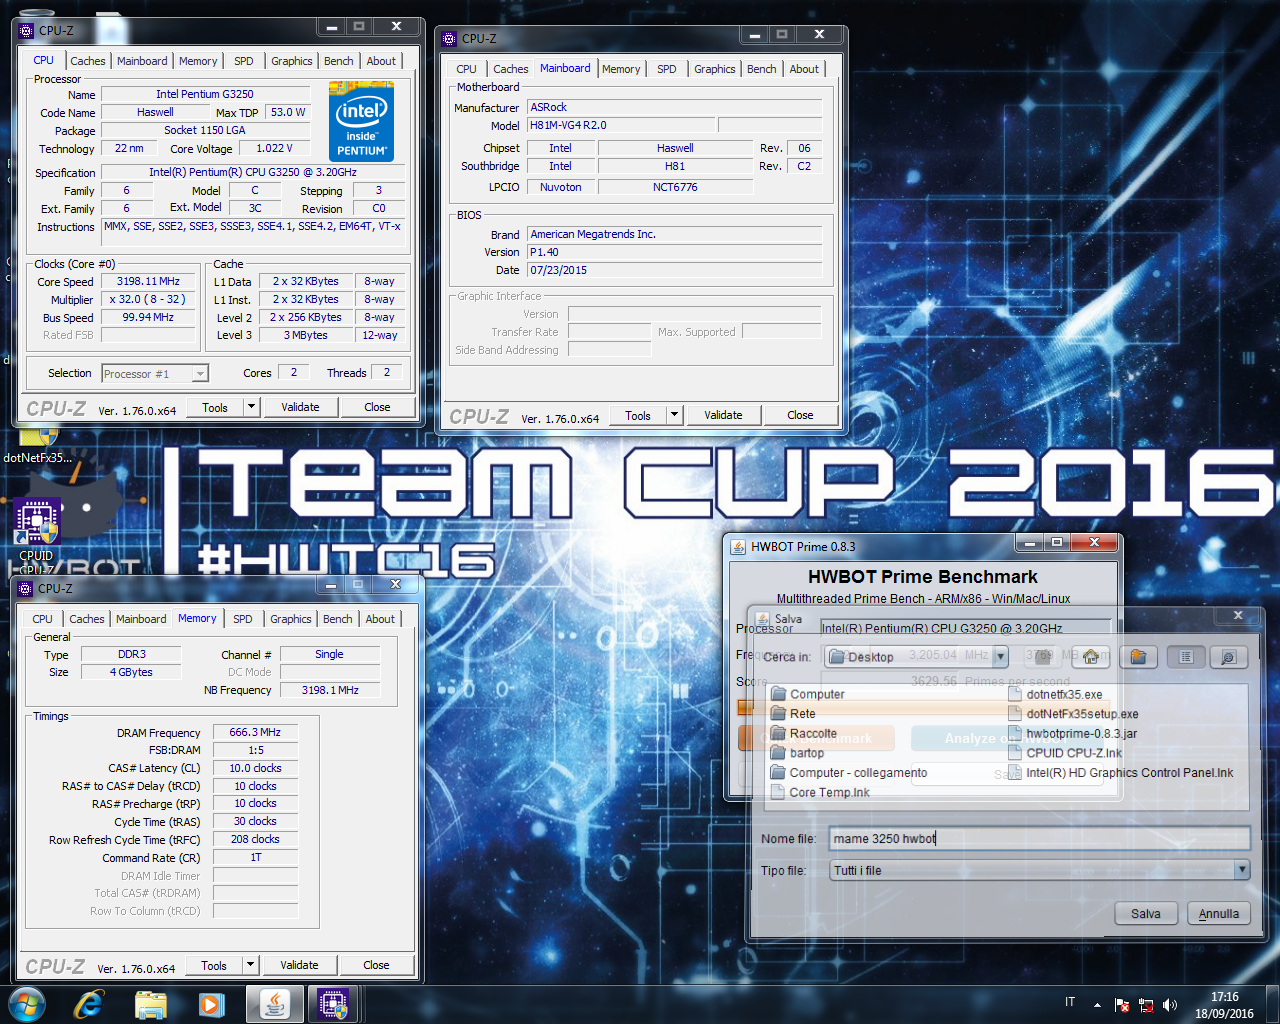
Task: Launch Internet Explorer from the taskbar
Action: click(88, 1003)
